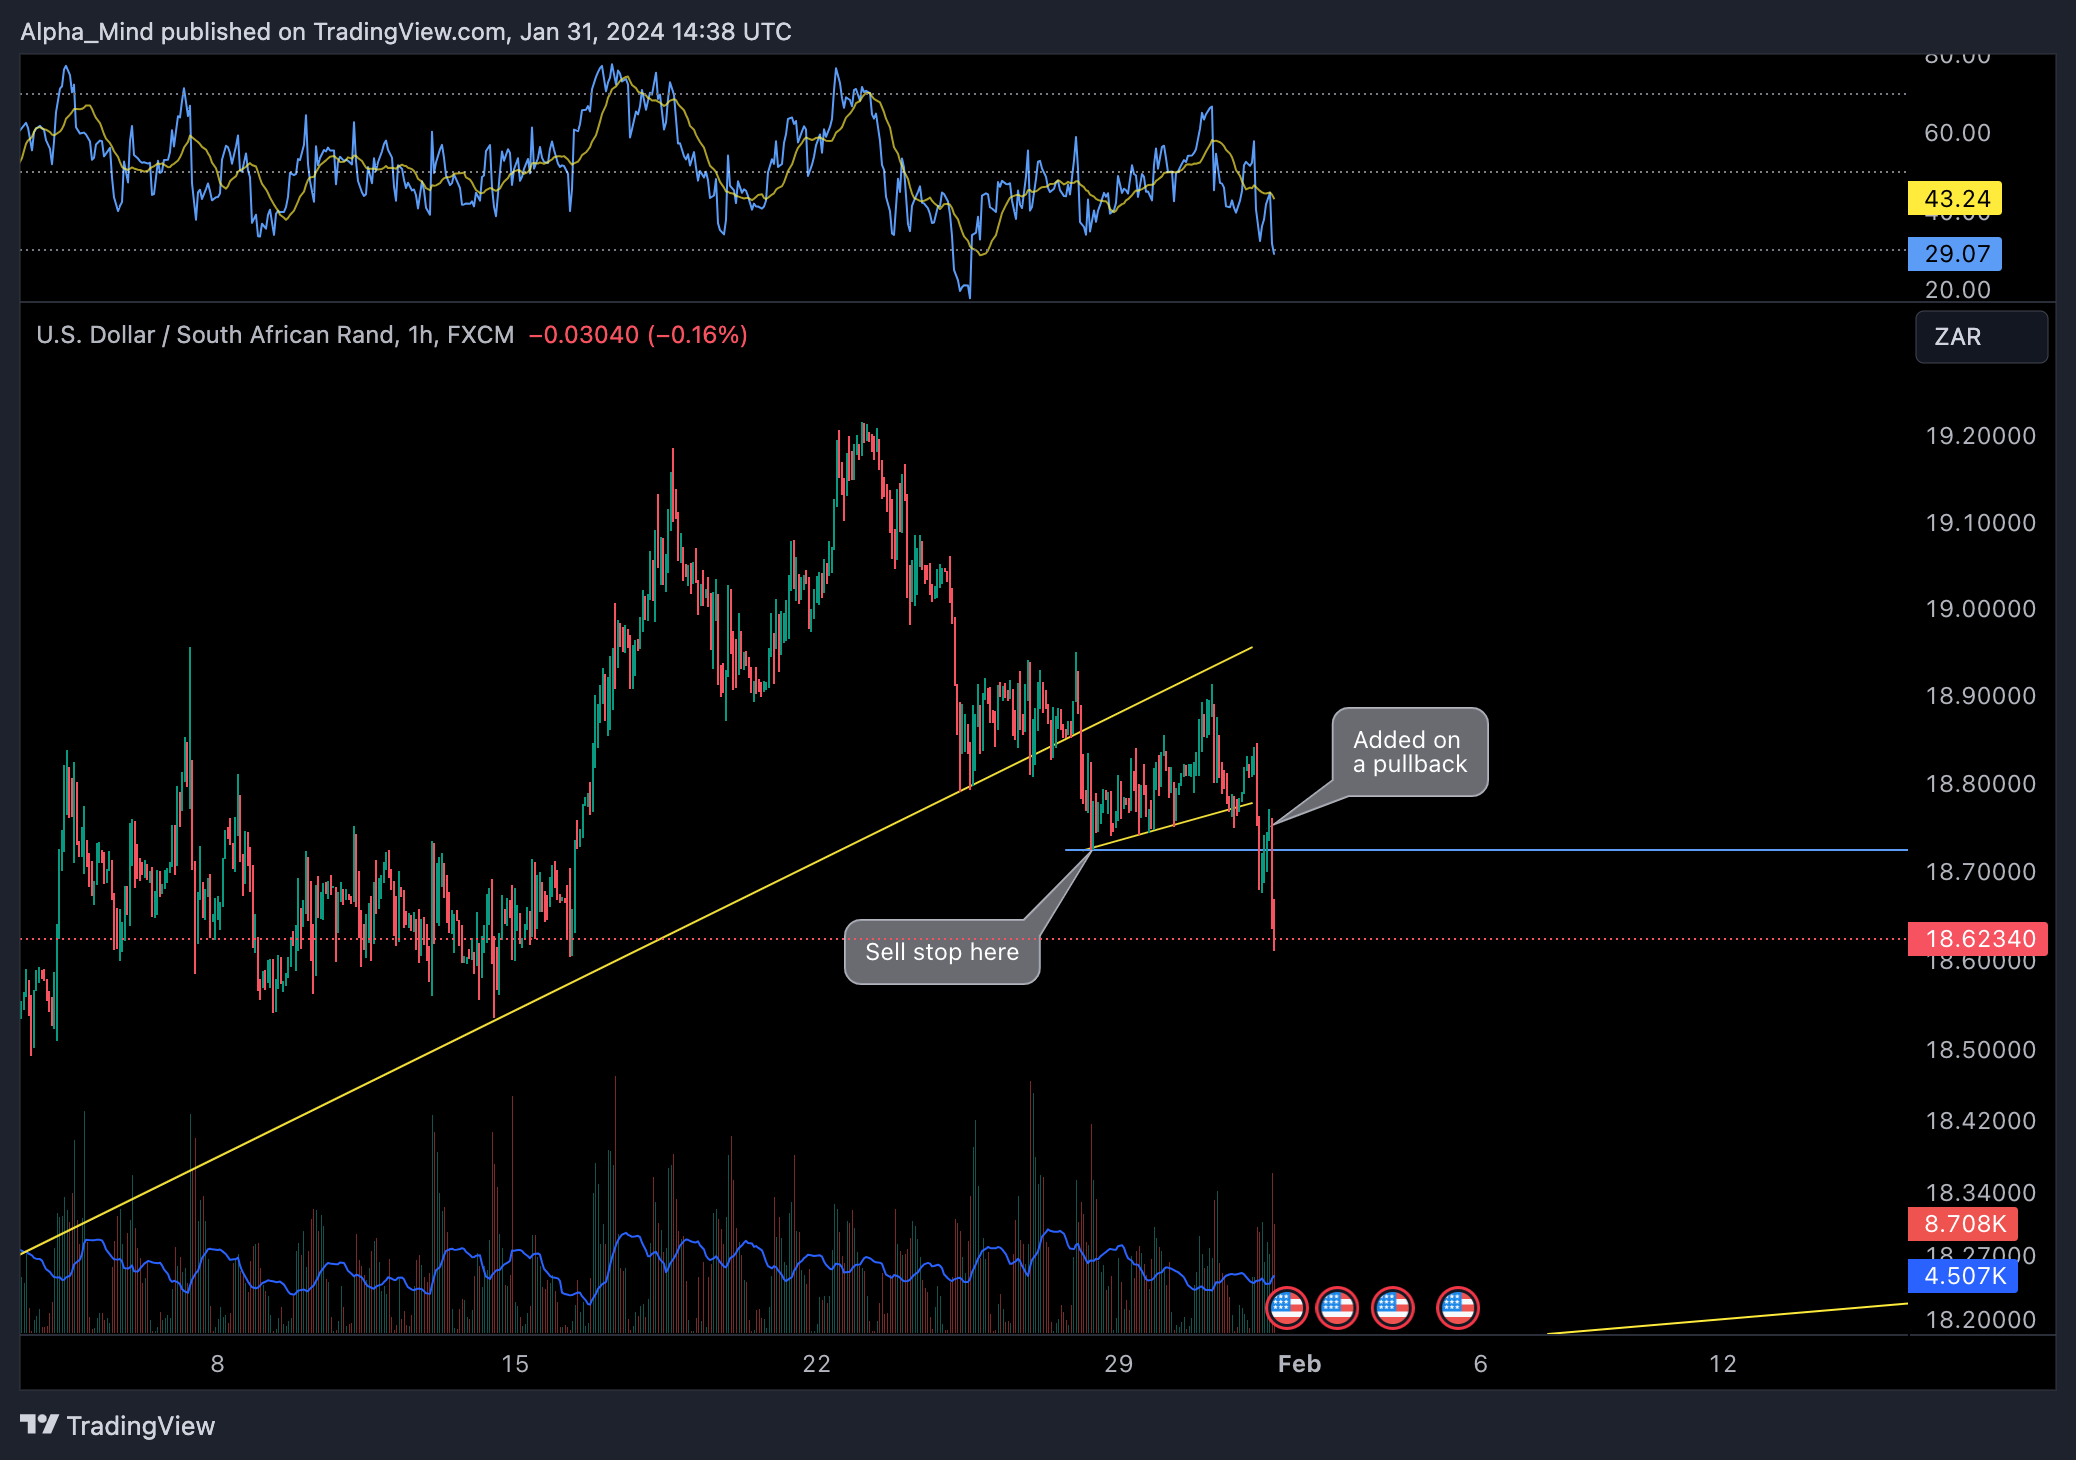Select the 'Sell stop here' callout annotation

click(x=942, y=952)
